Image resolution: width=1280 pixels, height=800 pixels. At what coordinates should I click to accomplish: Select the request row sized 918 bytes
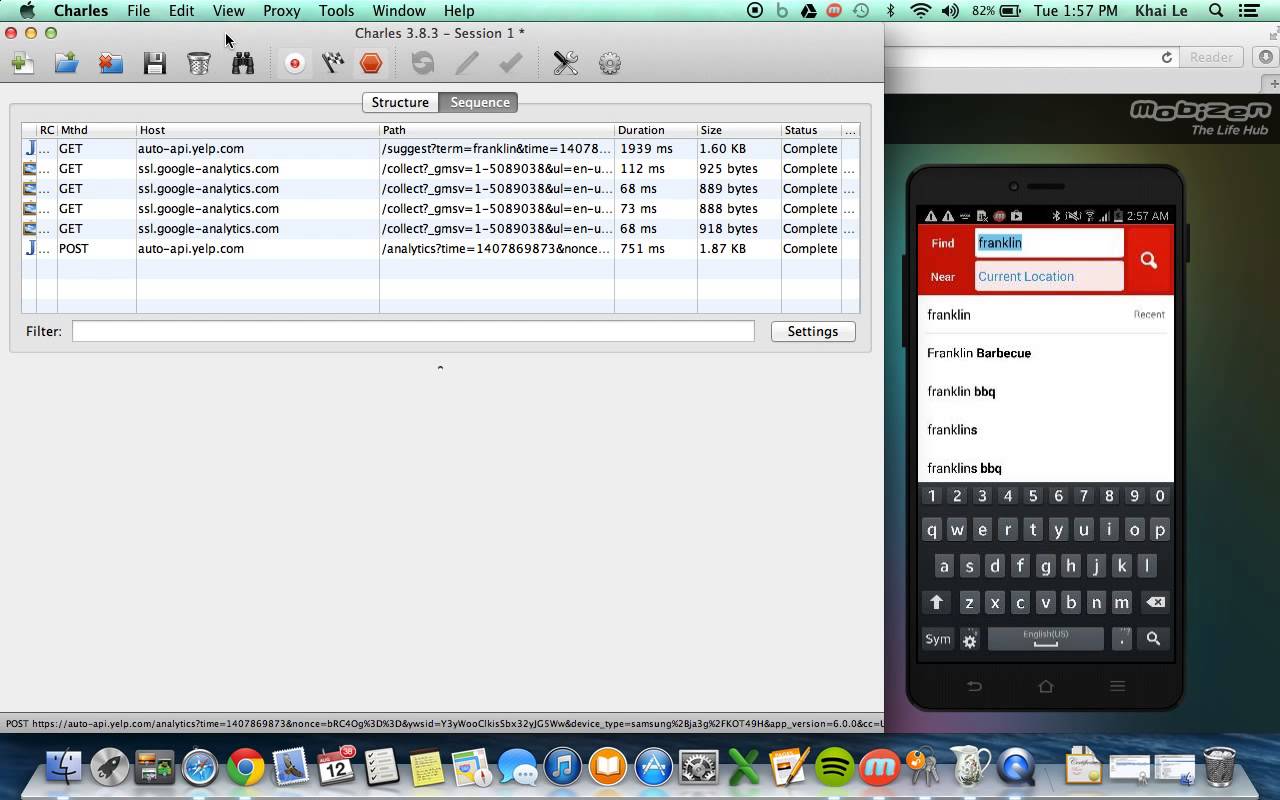pos(440,228)
